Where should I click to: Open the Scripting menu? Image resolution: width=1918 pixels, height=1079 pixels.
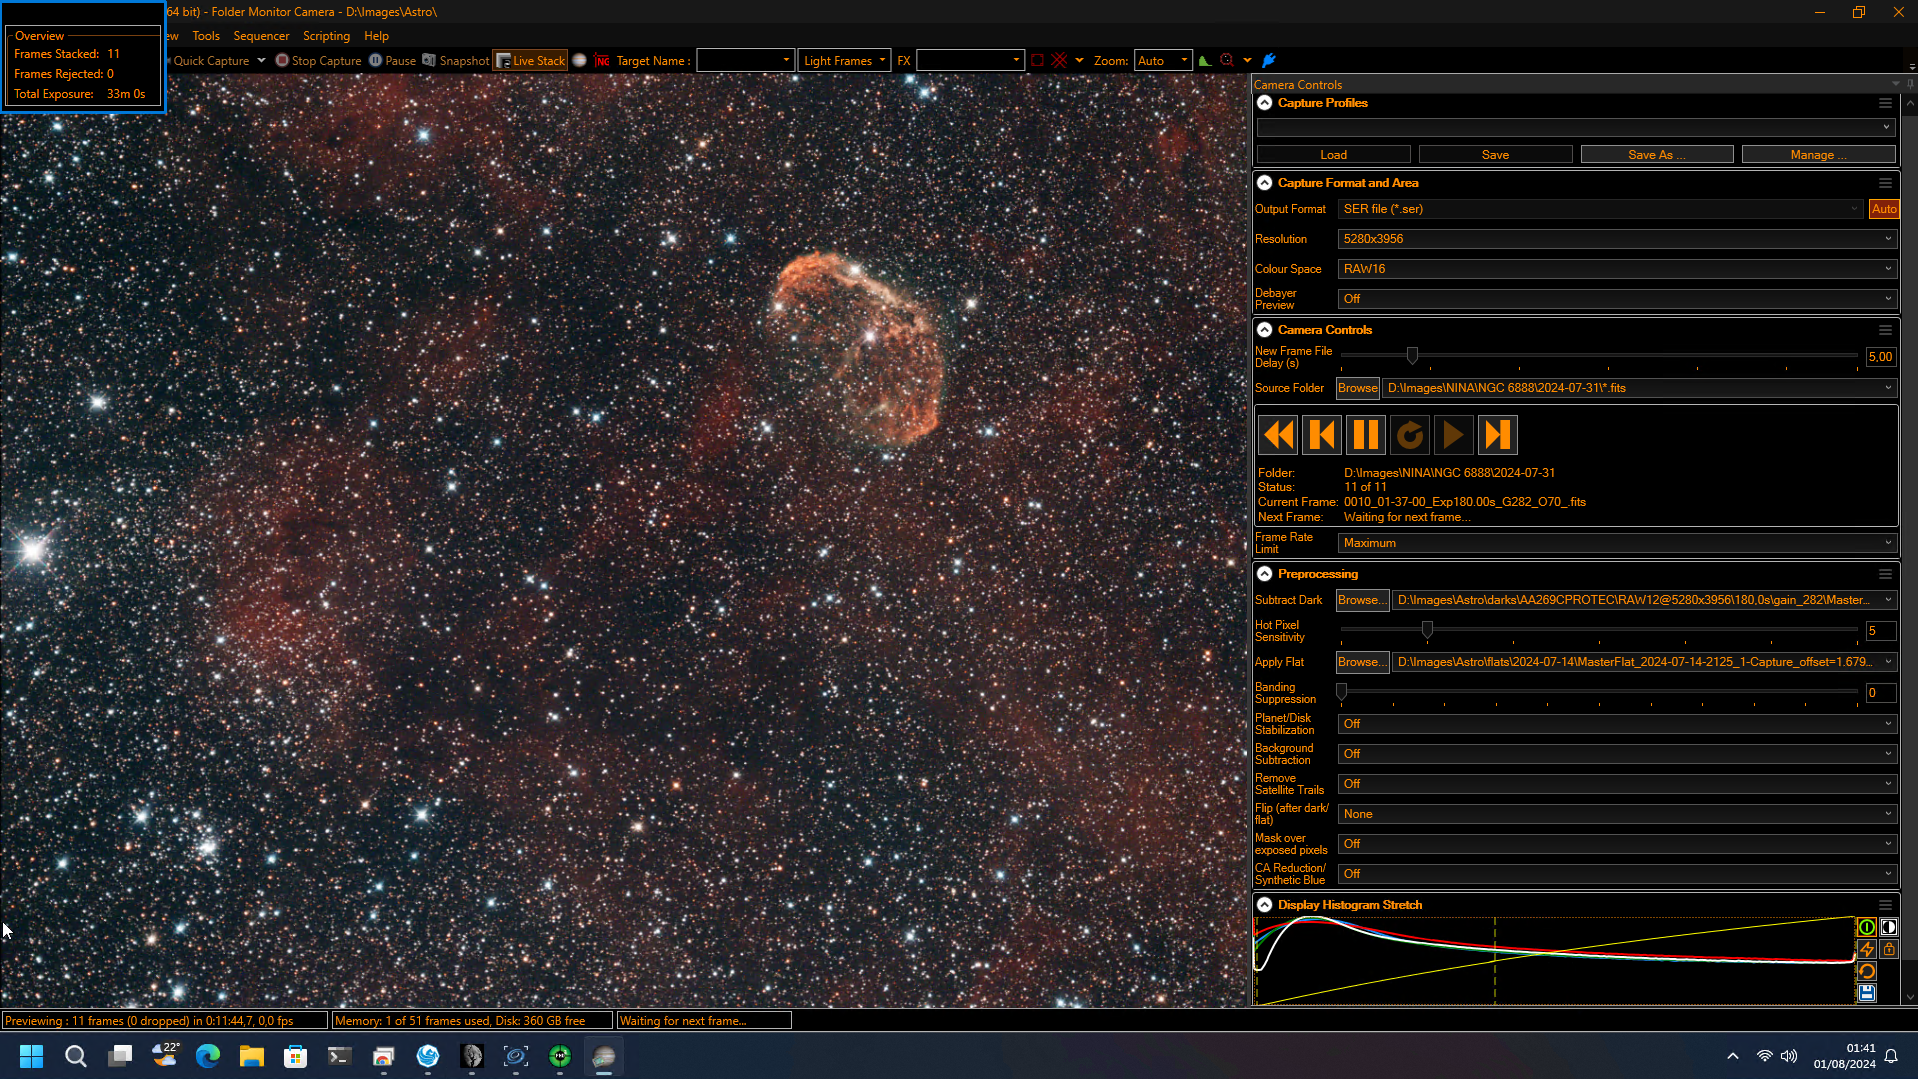pyautogui.click(x=326, y=36)
